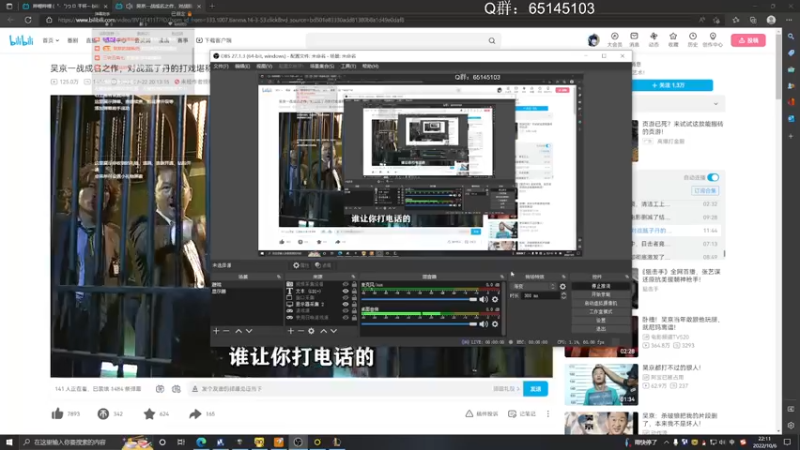Viewport: 800px width, 450px height.
Task: Click Start Recording button in OBS controls
Action: pyautogui.click(x=601, y=295)
